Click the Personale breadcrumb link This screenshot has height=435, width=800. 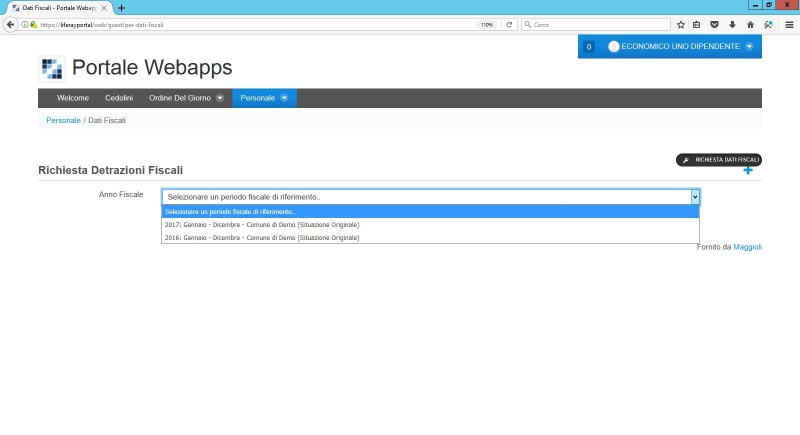[x=63, y=120]
